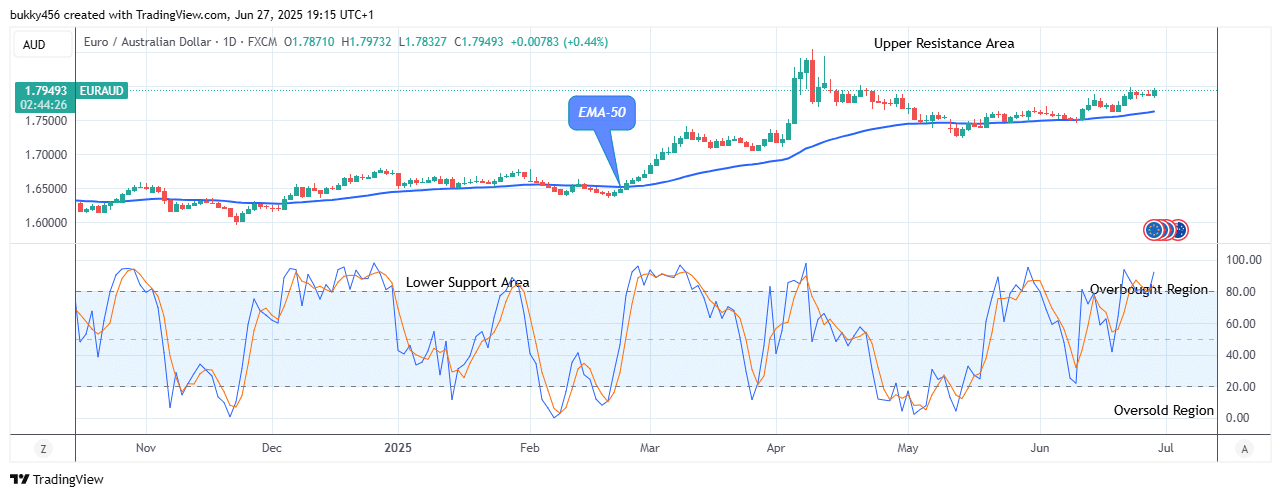Open the AUD currency selector
Image resolution: width=1281 pixels, height=497 pixels.
(x=43, y=44)
